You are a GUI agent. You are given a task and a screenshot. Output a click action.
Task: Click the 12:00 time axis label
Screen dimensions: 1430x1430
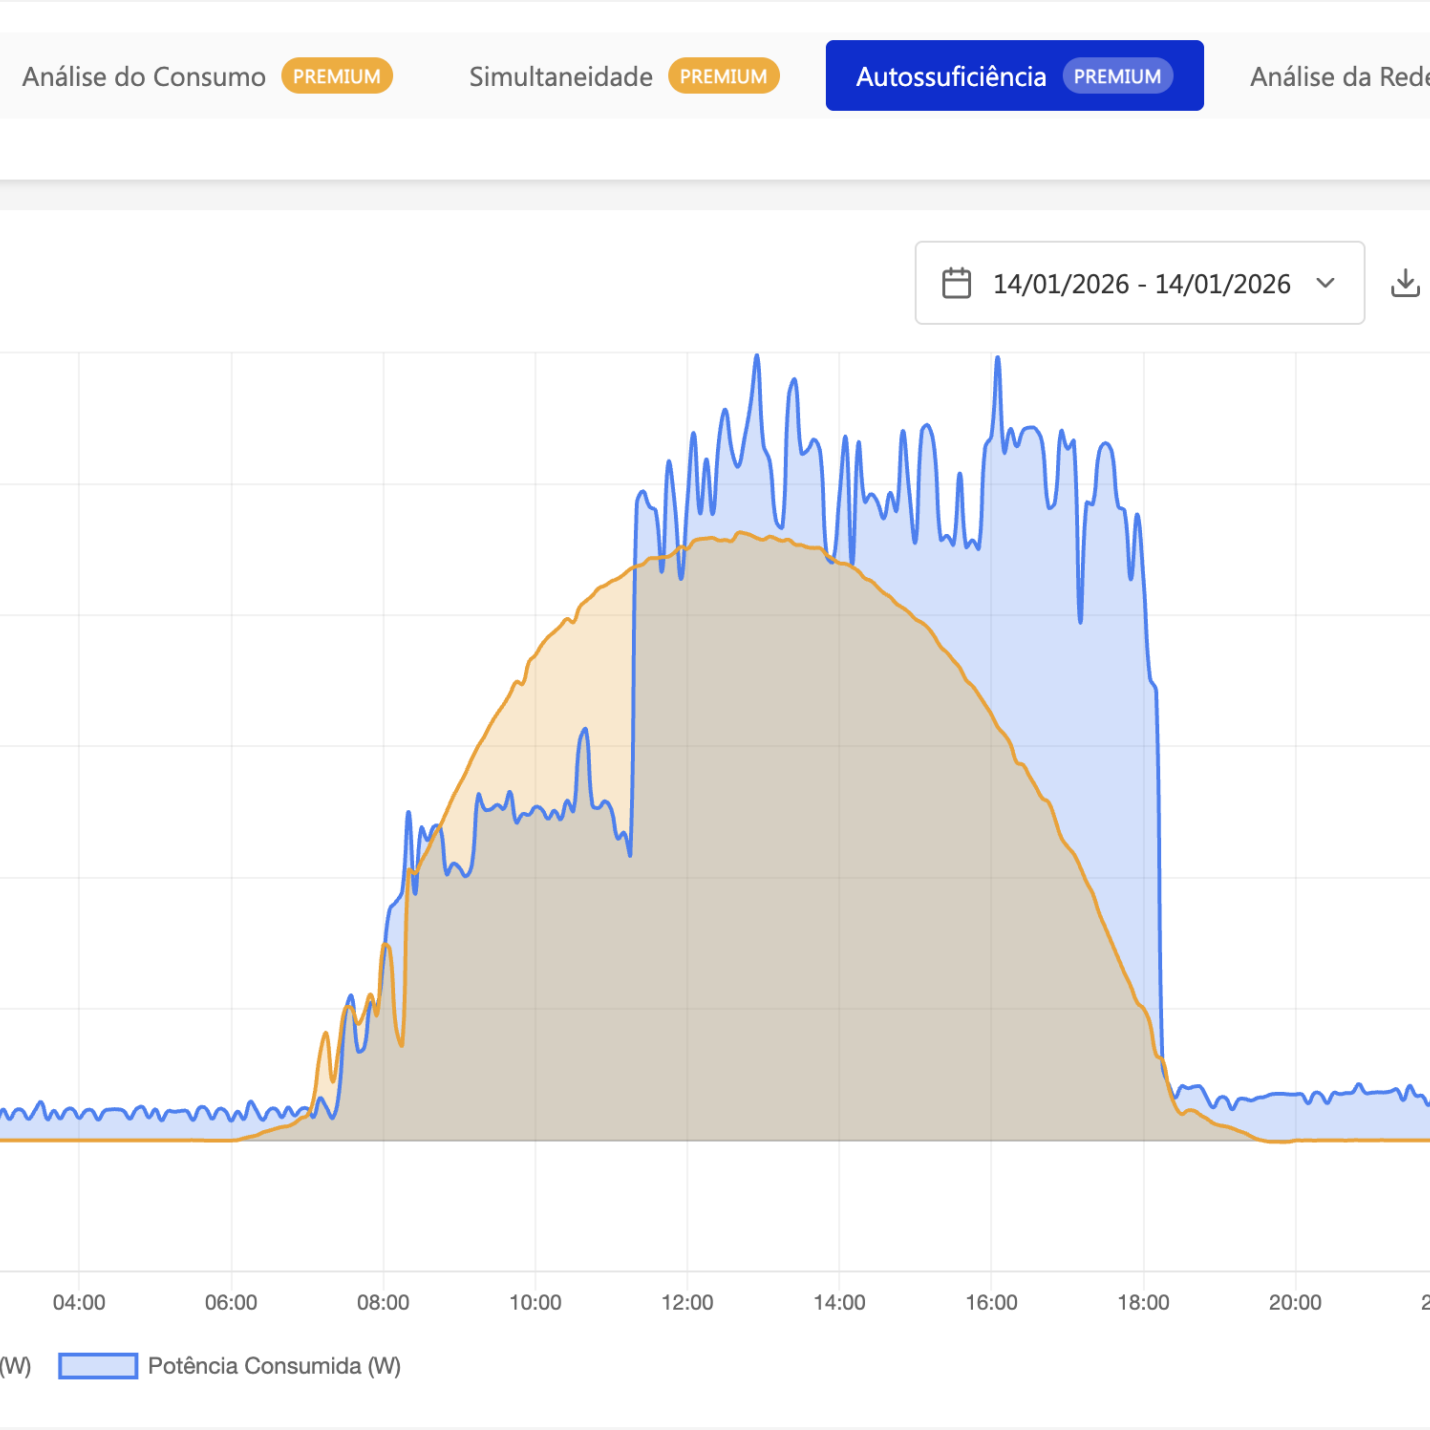(687, 1302)
